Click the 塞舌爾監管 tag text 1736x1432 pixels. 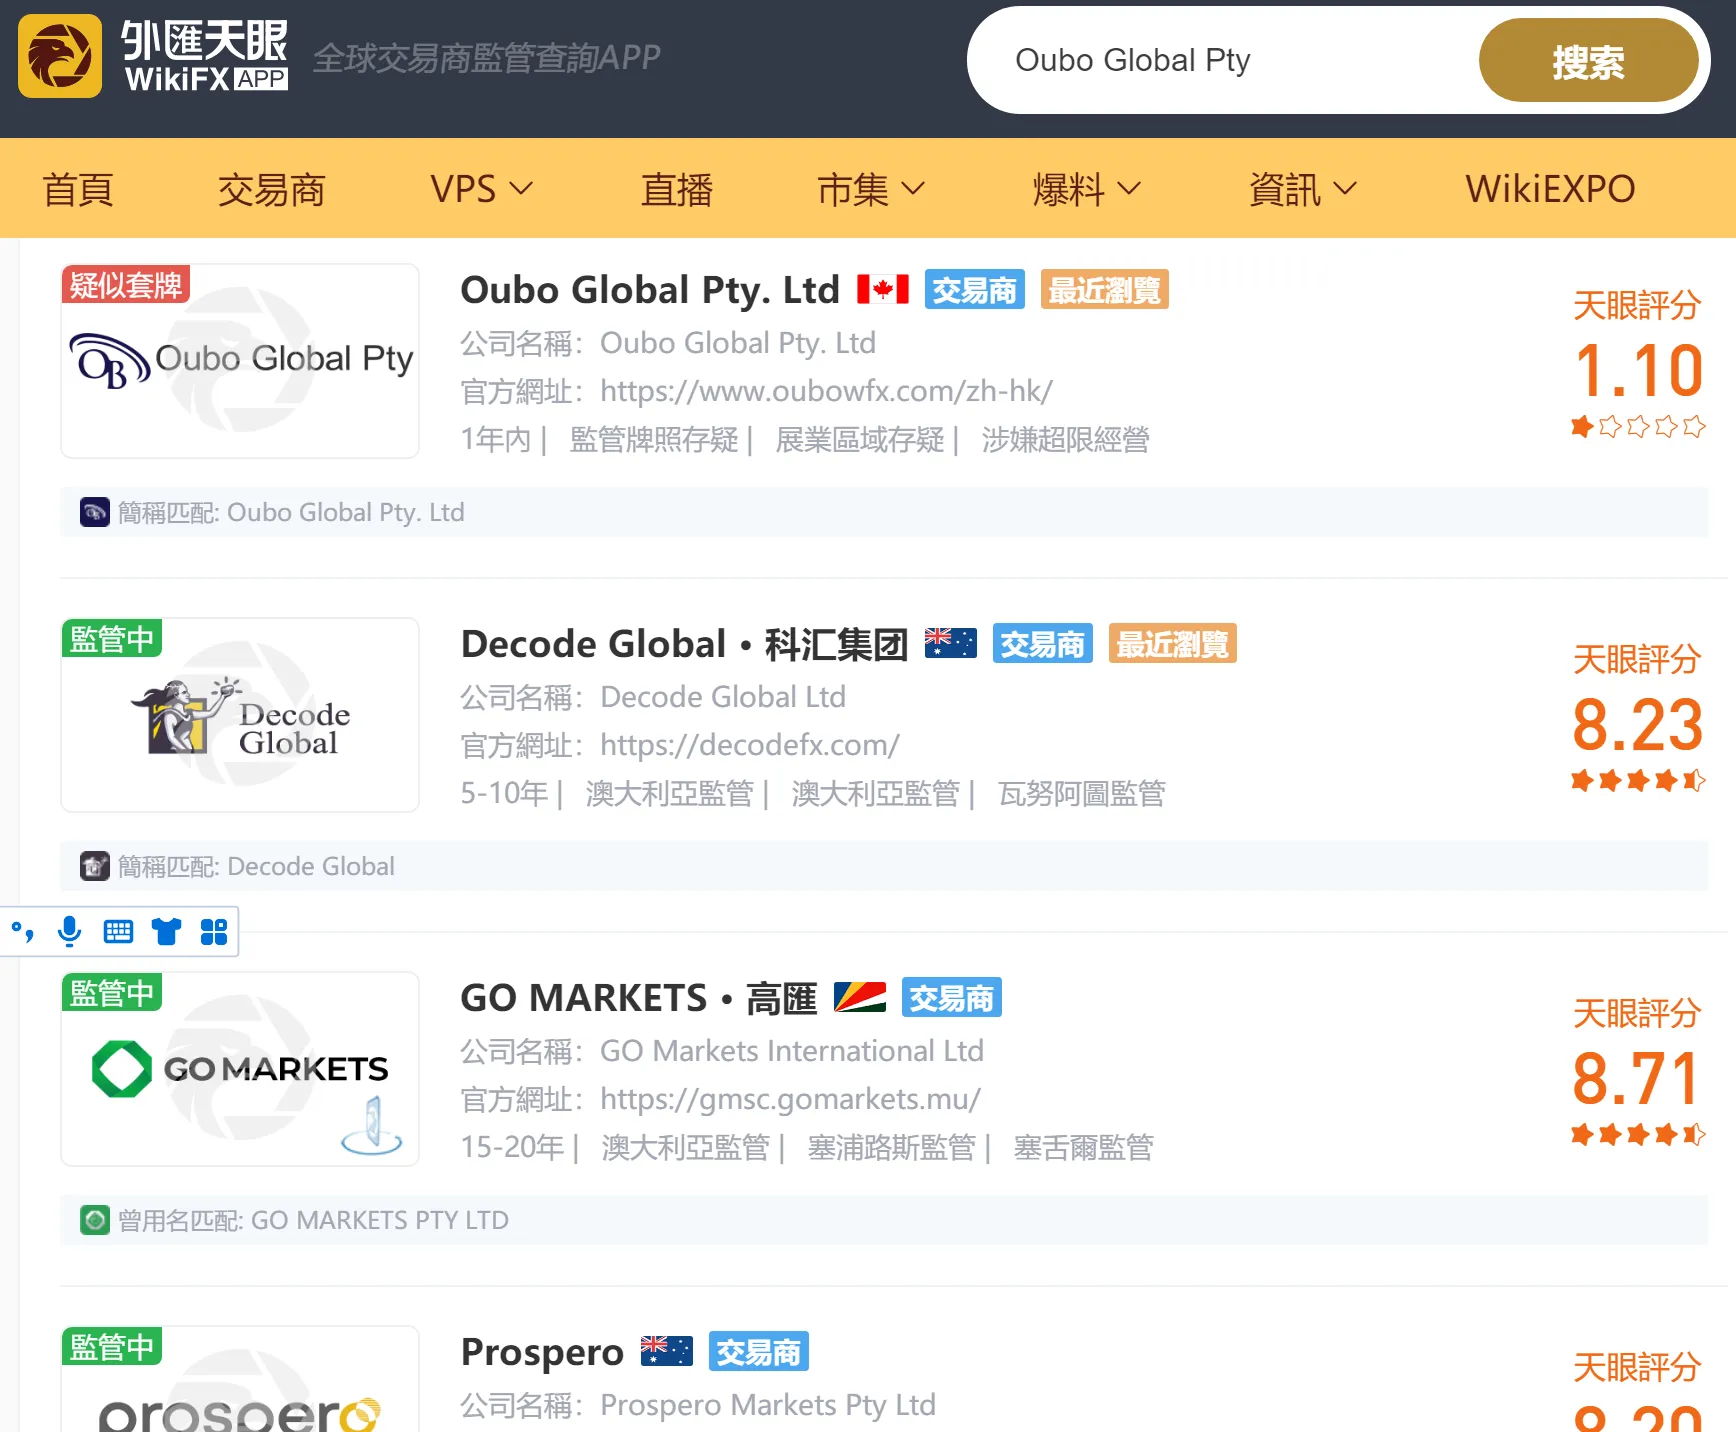(1083, 1148)
